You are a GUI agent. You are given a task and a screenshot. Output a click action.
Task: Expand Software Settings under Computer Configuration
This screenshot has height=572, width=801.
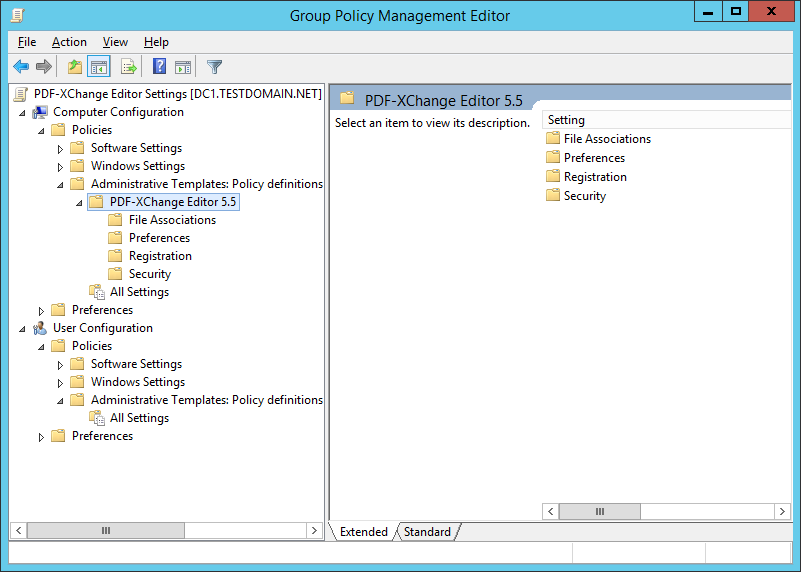coord(60,149)
